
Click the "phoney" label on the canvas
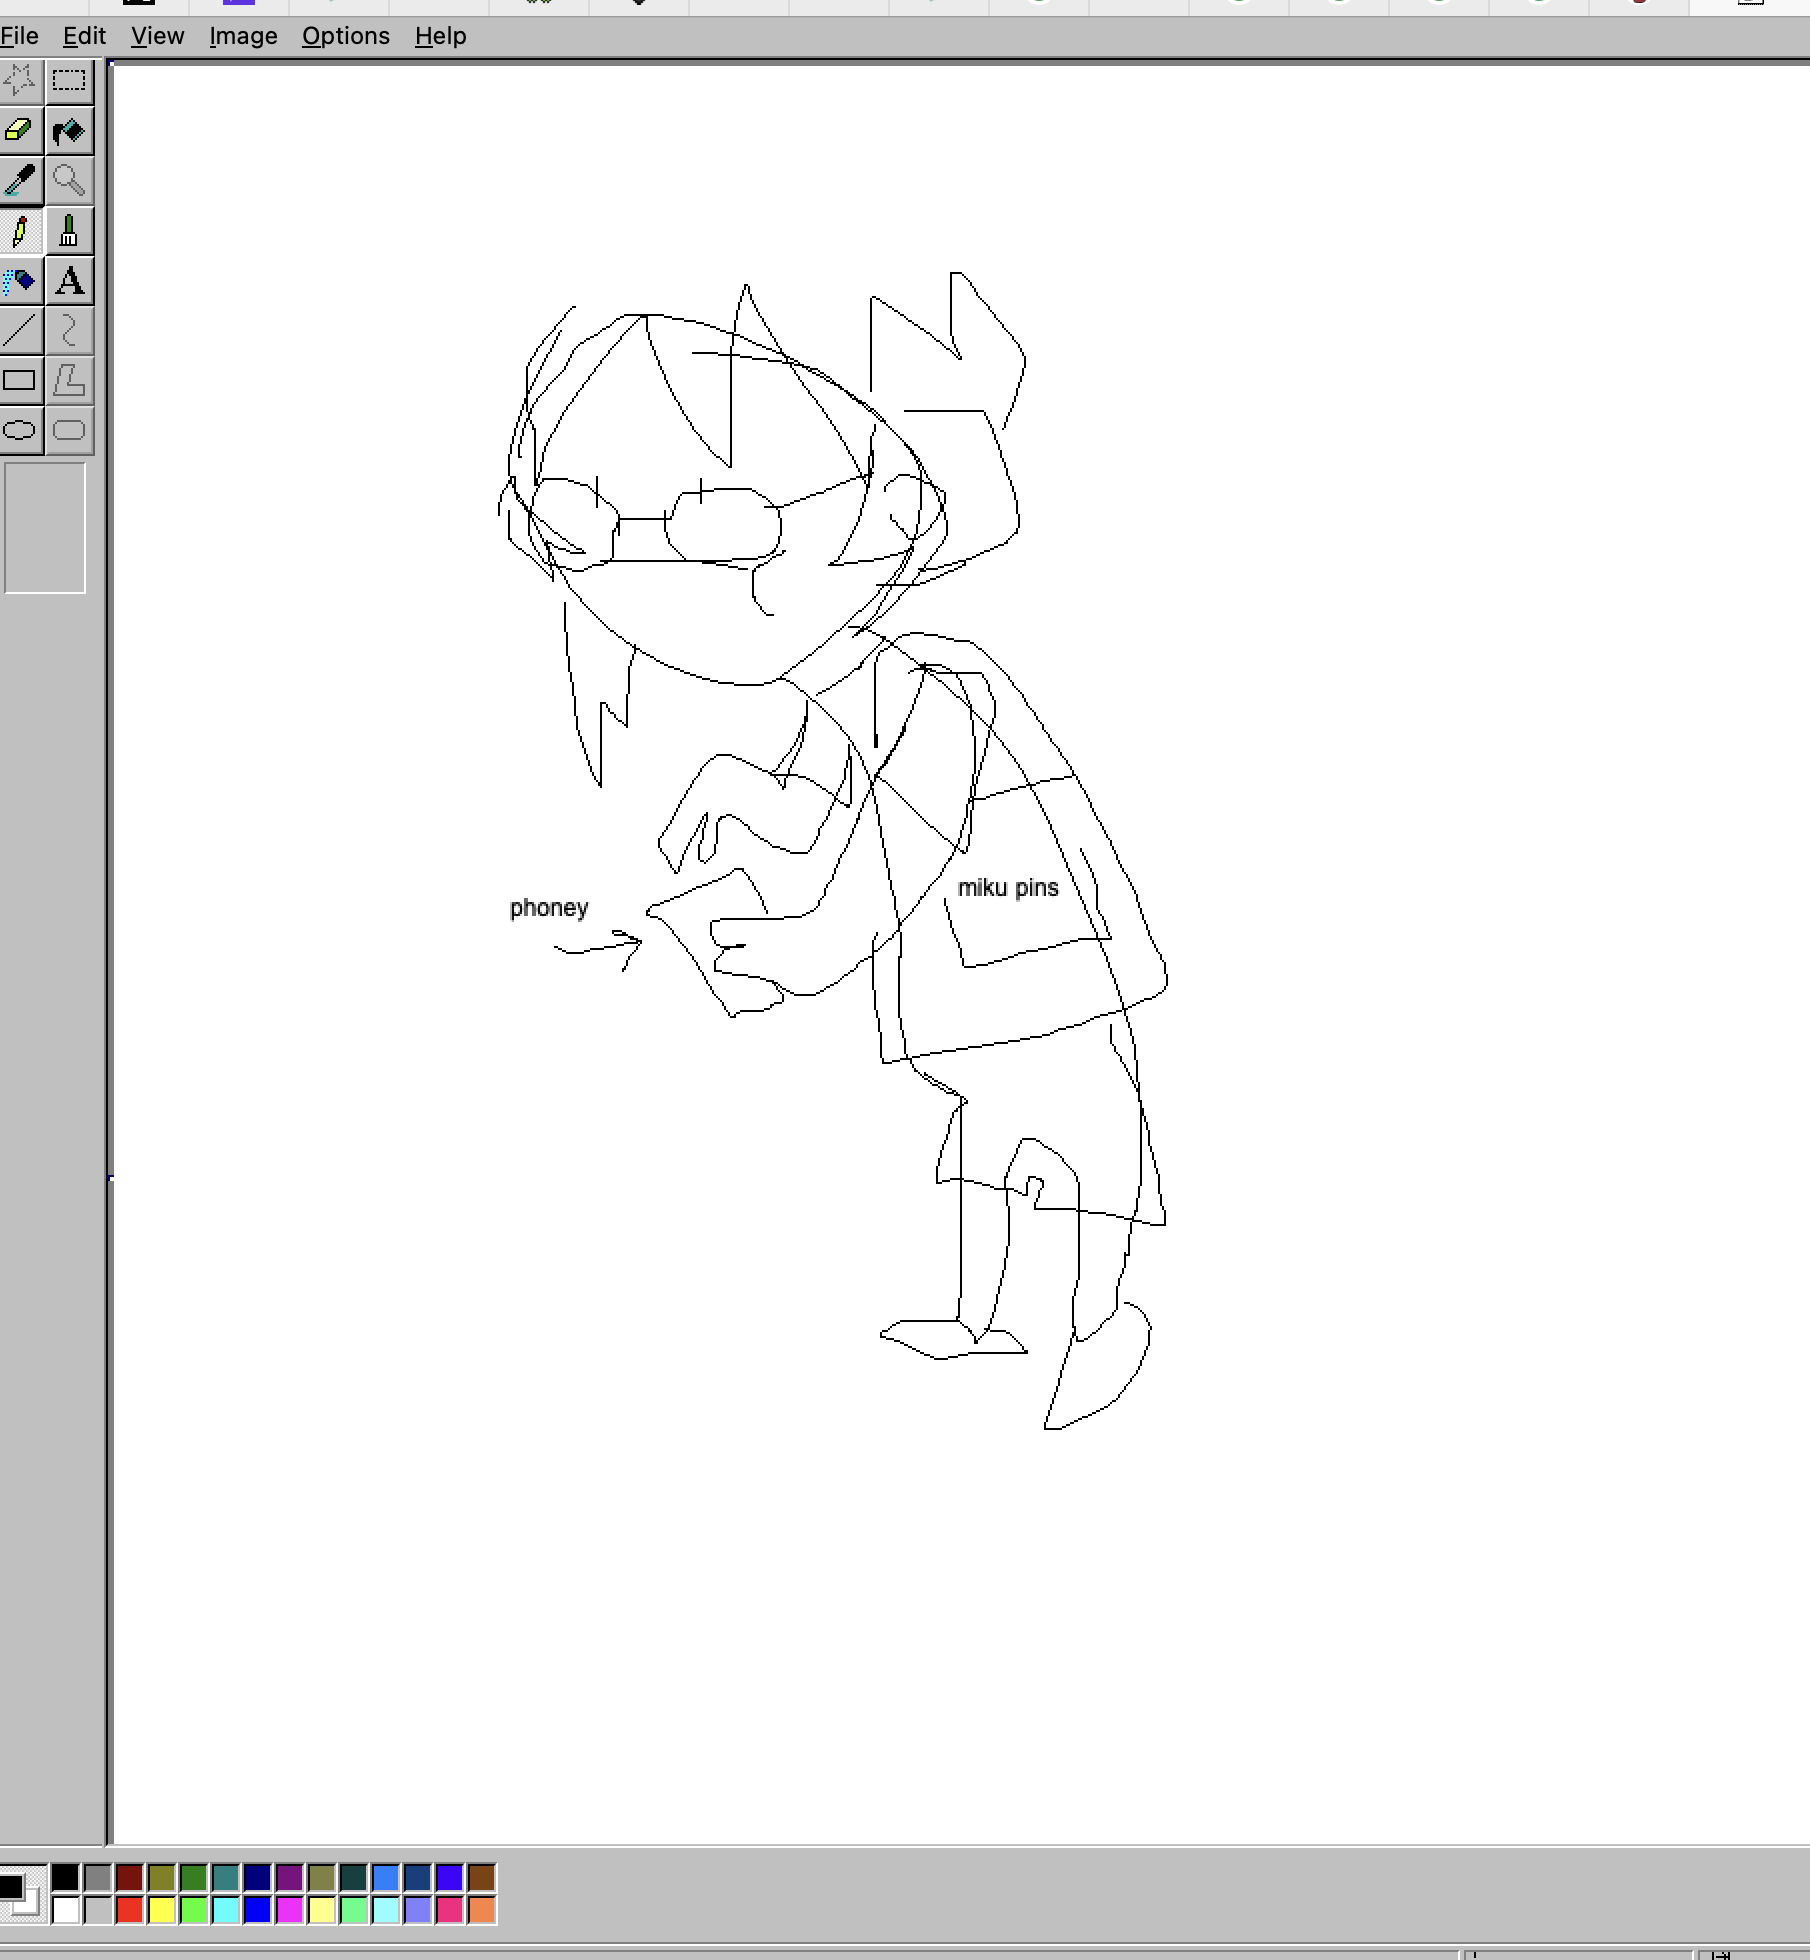coord(549,909)
